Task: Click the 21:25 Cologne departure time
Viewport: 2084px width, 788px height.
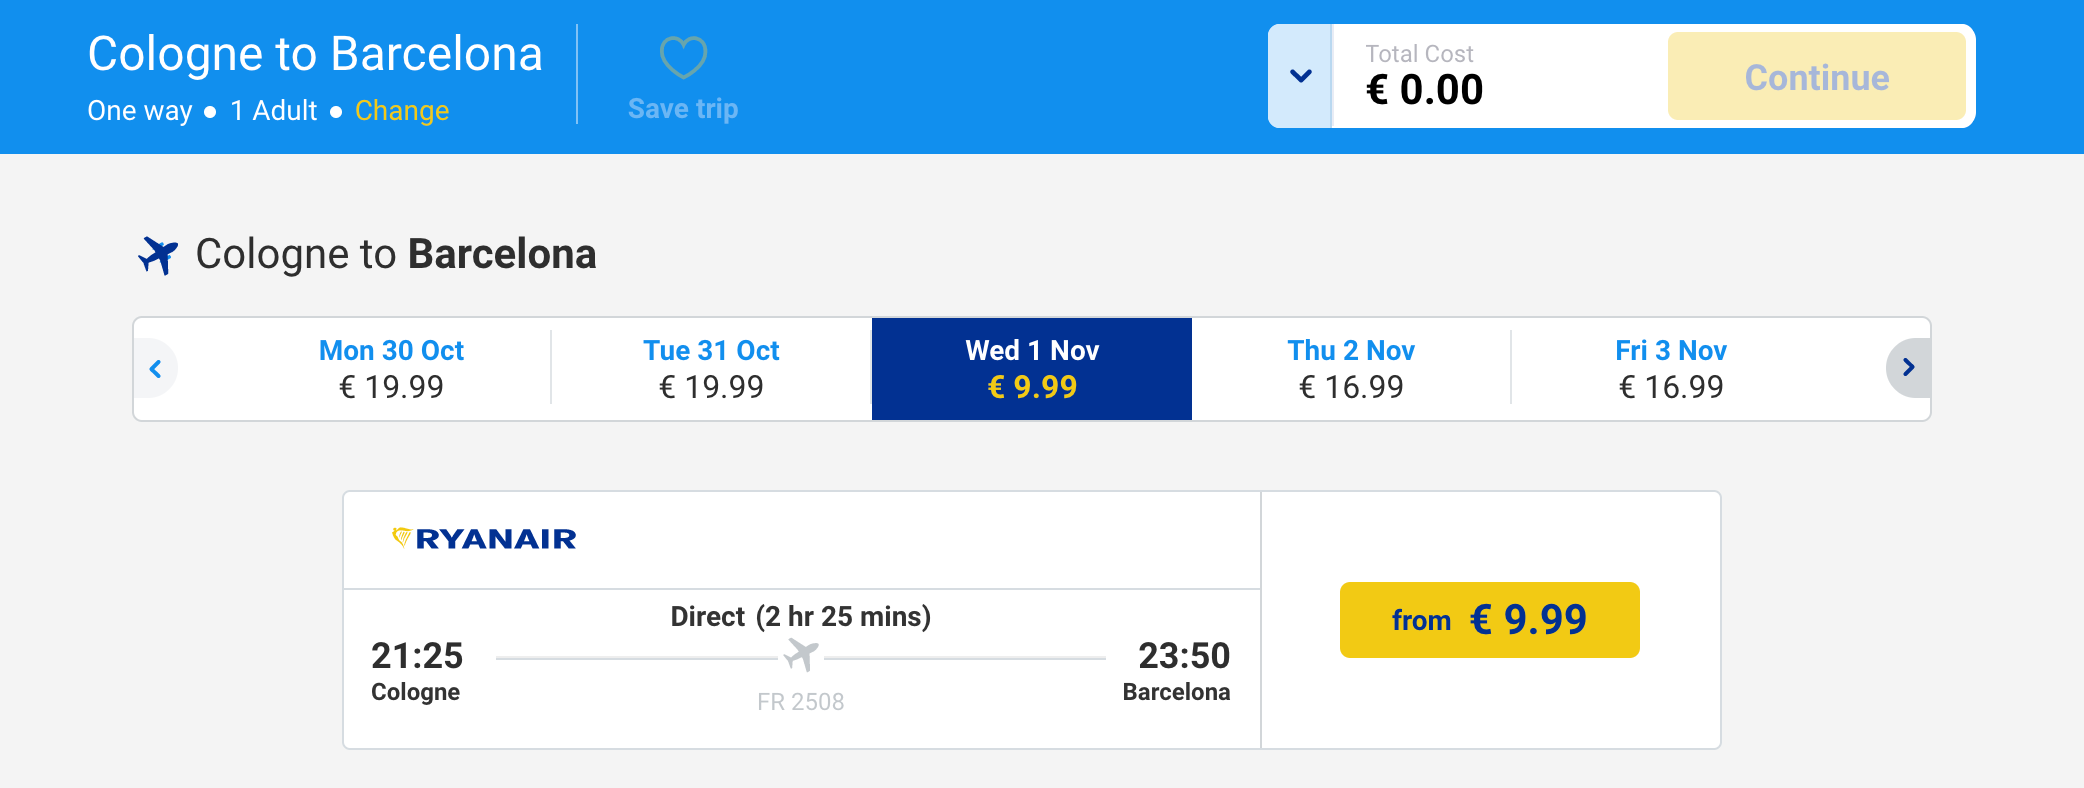Action: (x=417, y=656)
